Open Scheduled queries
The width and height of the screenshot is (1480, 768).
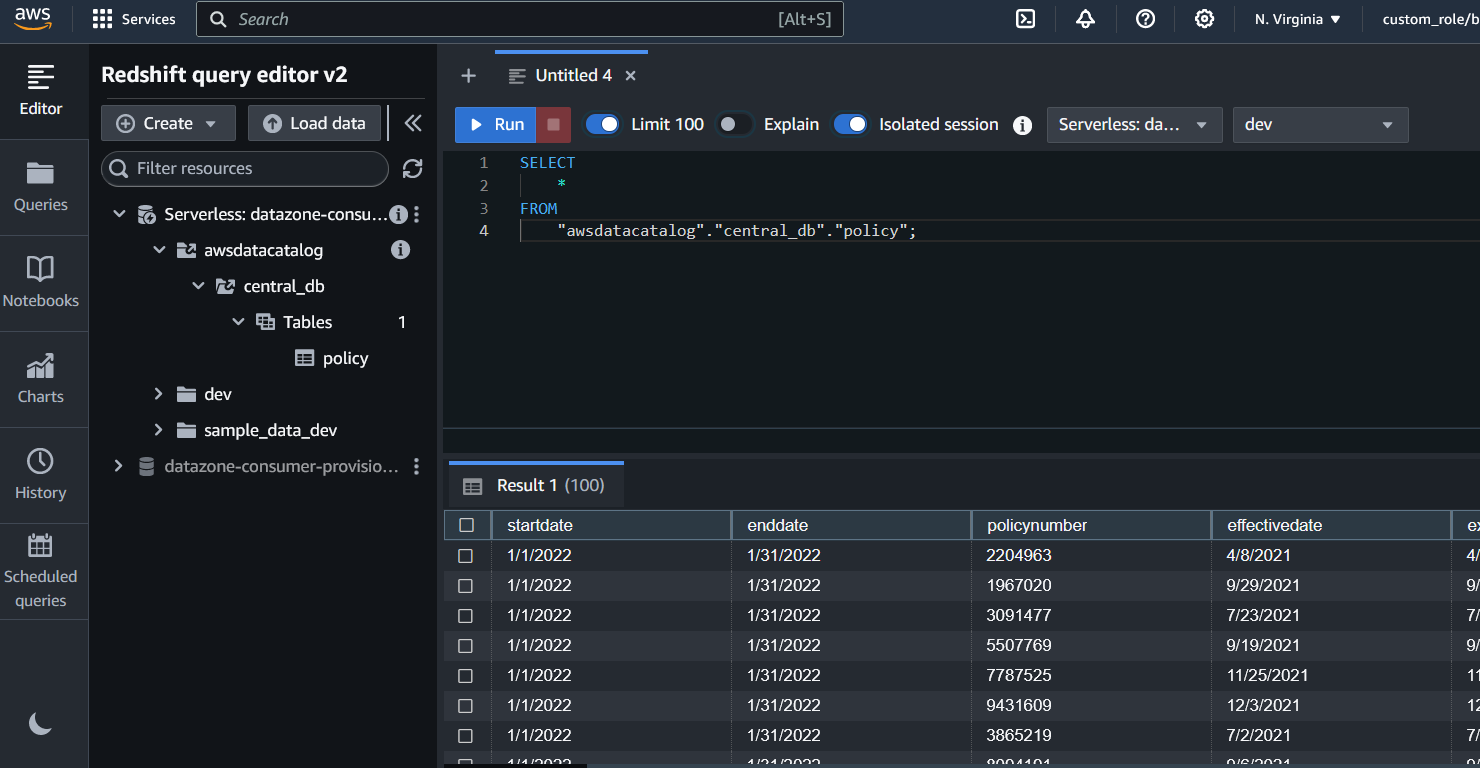(x=41, y=570)
